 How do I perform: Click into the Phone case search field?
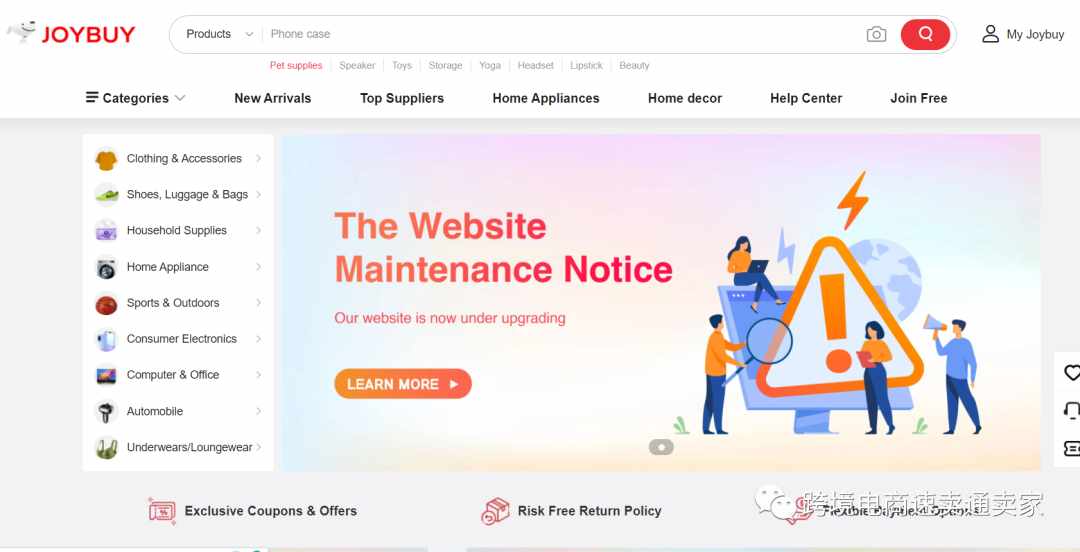coord(561,34)
